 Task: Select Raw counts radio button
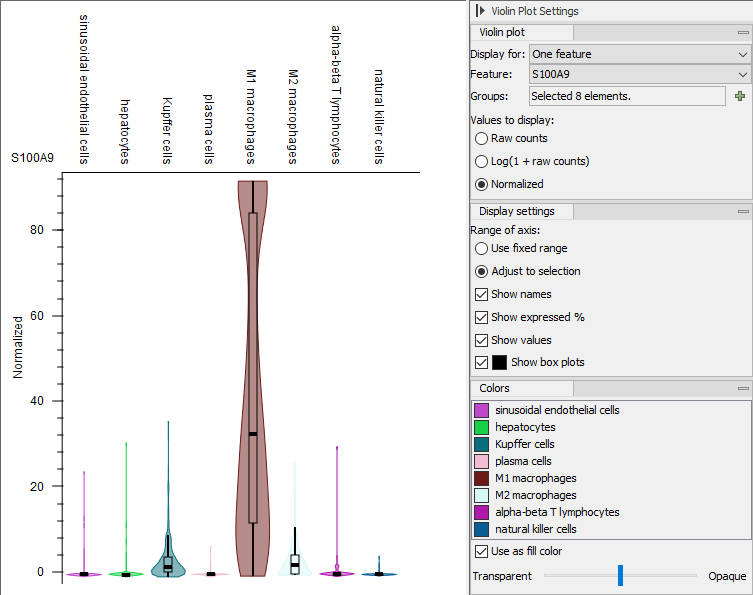482,138
